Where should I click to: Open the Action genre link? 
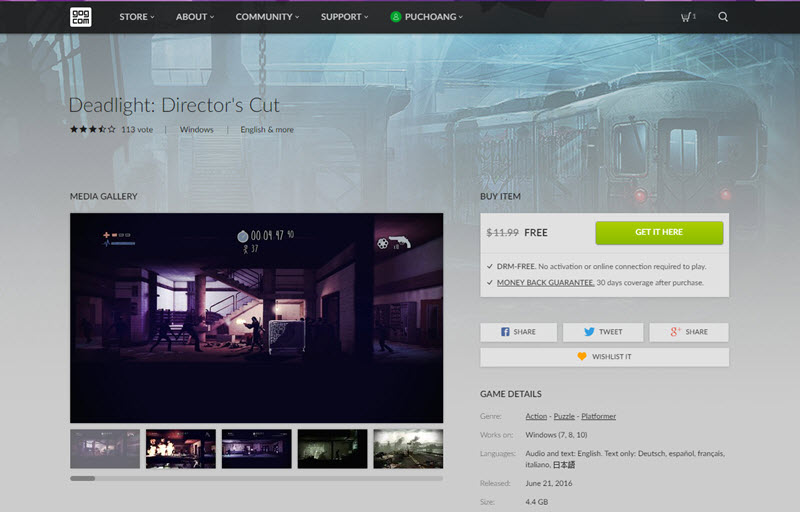536,416
